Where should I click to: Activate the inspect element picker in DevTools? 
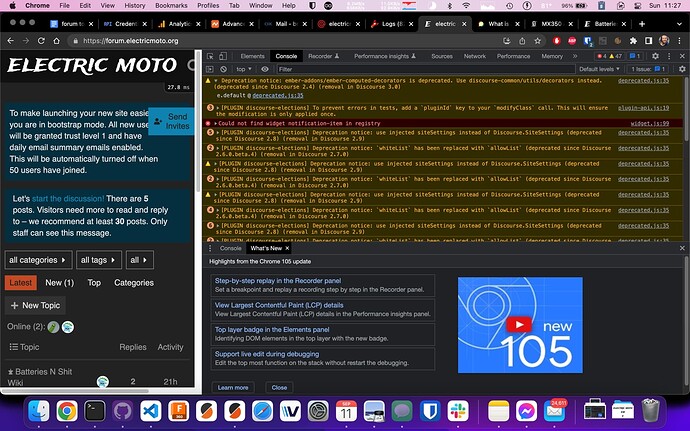click(x=210, y=56)
